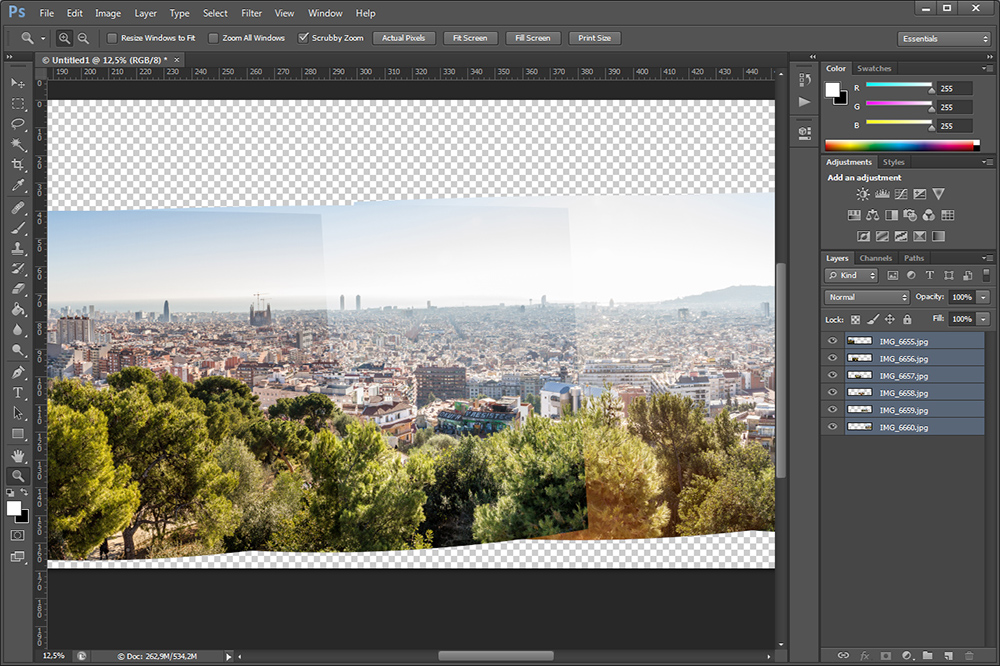This screenshot has height=666, width=1000.
Task: Click the lock all layer icon
Action: click(907, 319)
